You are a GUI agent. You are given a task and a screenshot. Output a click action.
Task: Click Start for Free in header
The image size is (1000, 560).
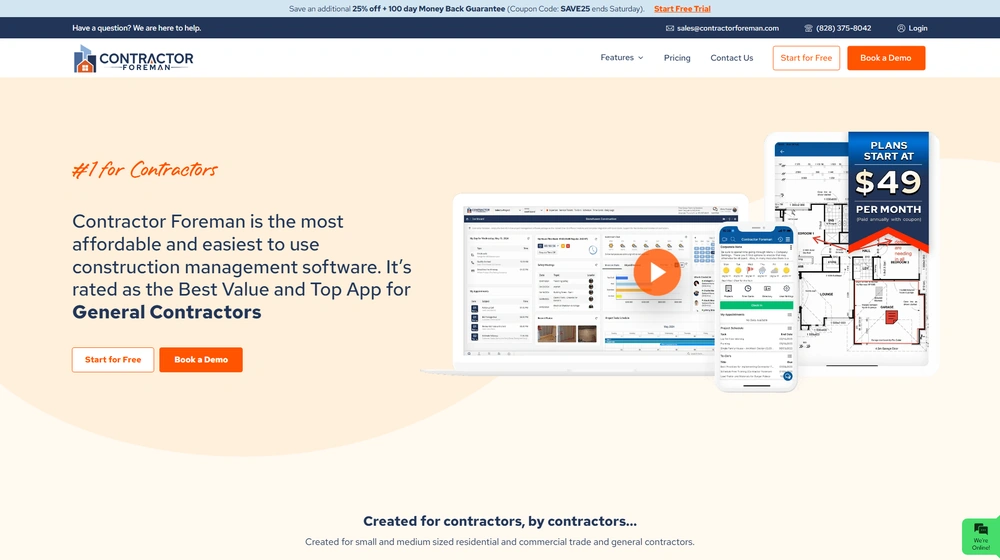[806, 58]
